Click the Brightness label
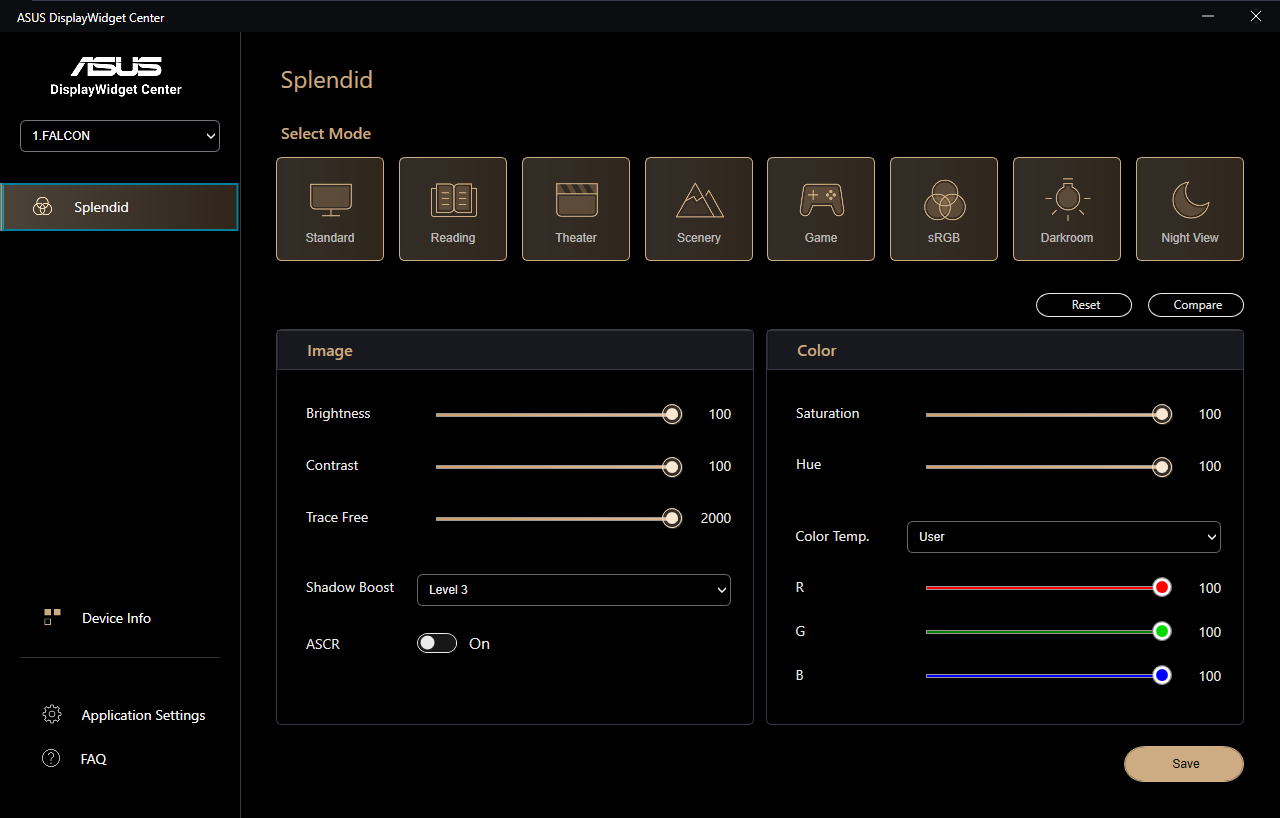Screen dimensions: 1280x818 tap(338, 413)
